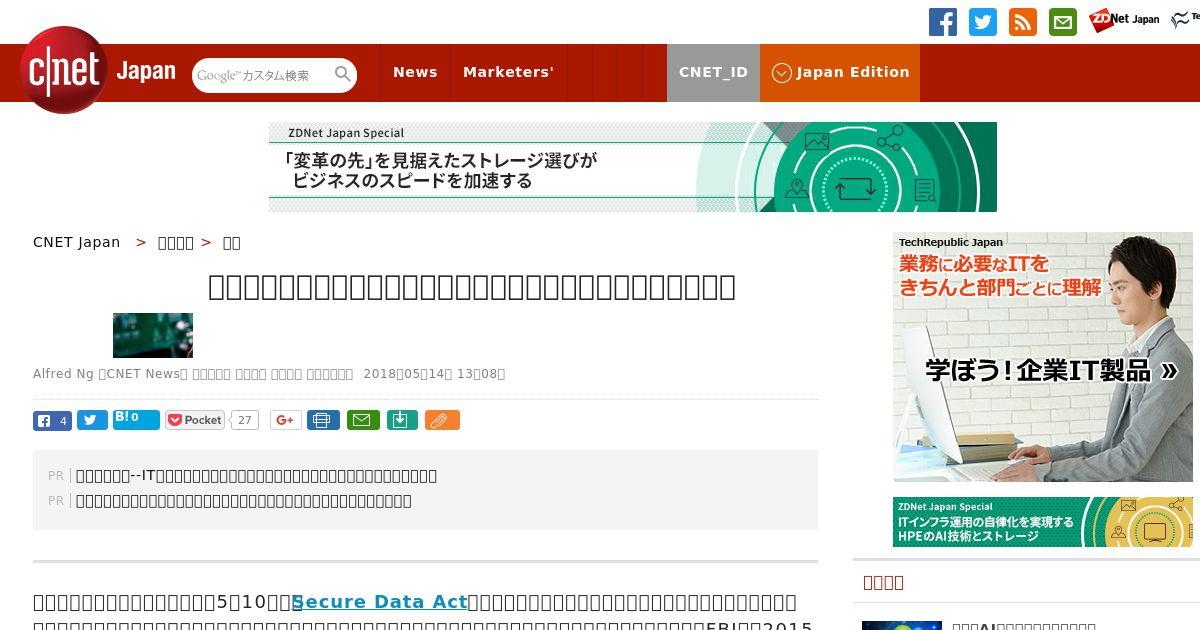Expand the Japan Edition dropdown
The height and width of the screenshot is (630, 1200).
click(x=840, y=72)
